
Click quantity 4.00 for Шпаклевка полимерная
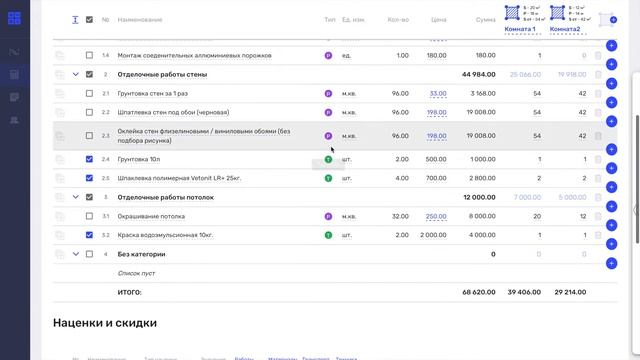coord(402,178)
